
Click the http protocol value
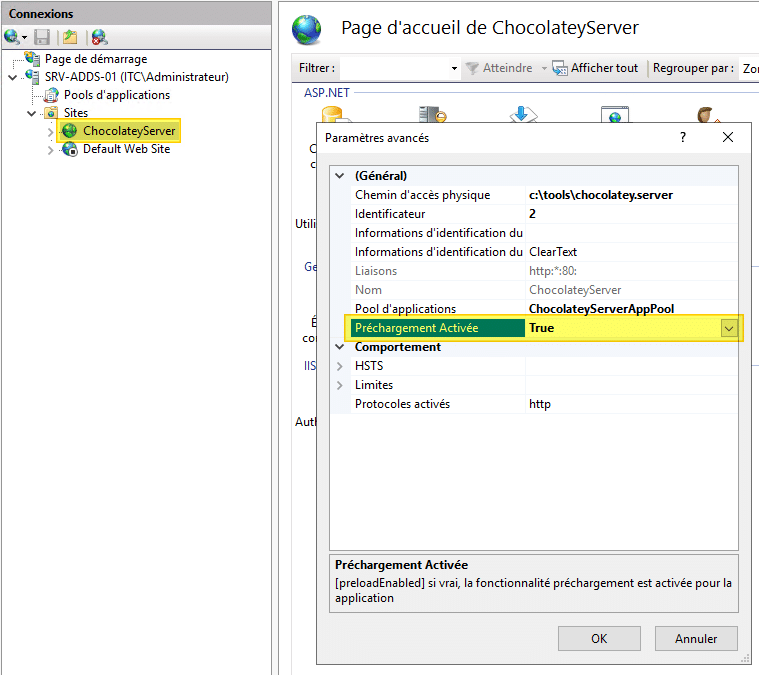[x=540, y=404]
